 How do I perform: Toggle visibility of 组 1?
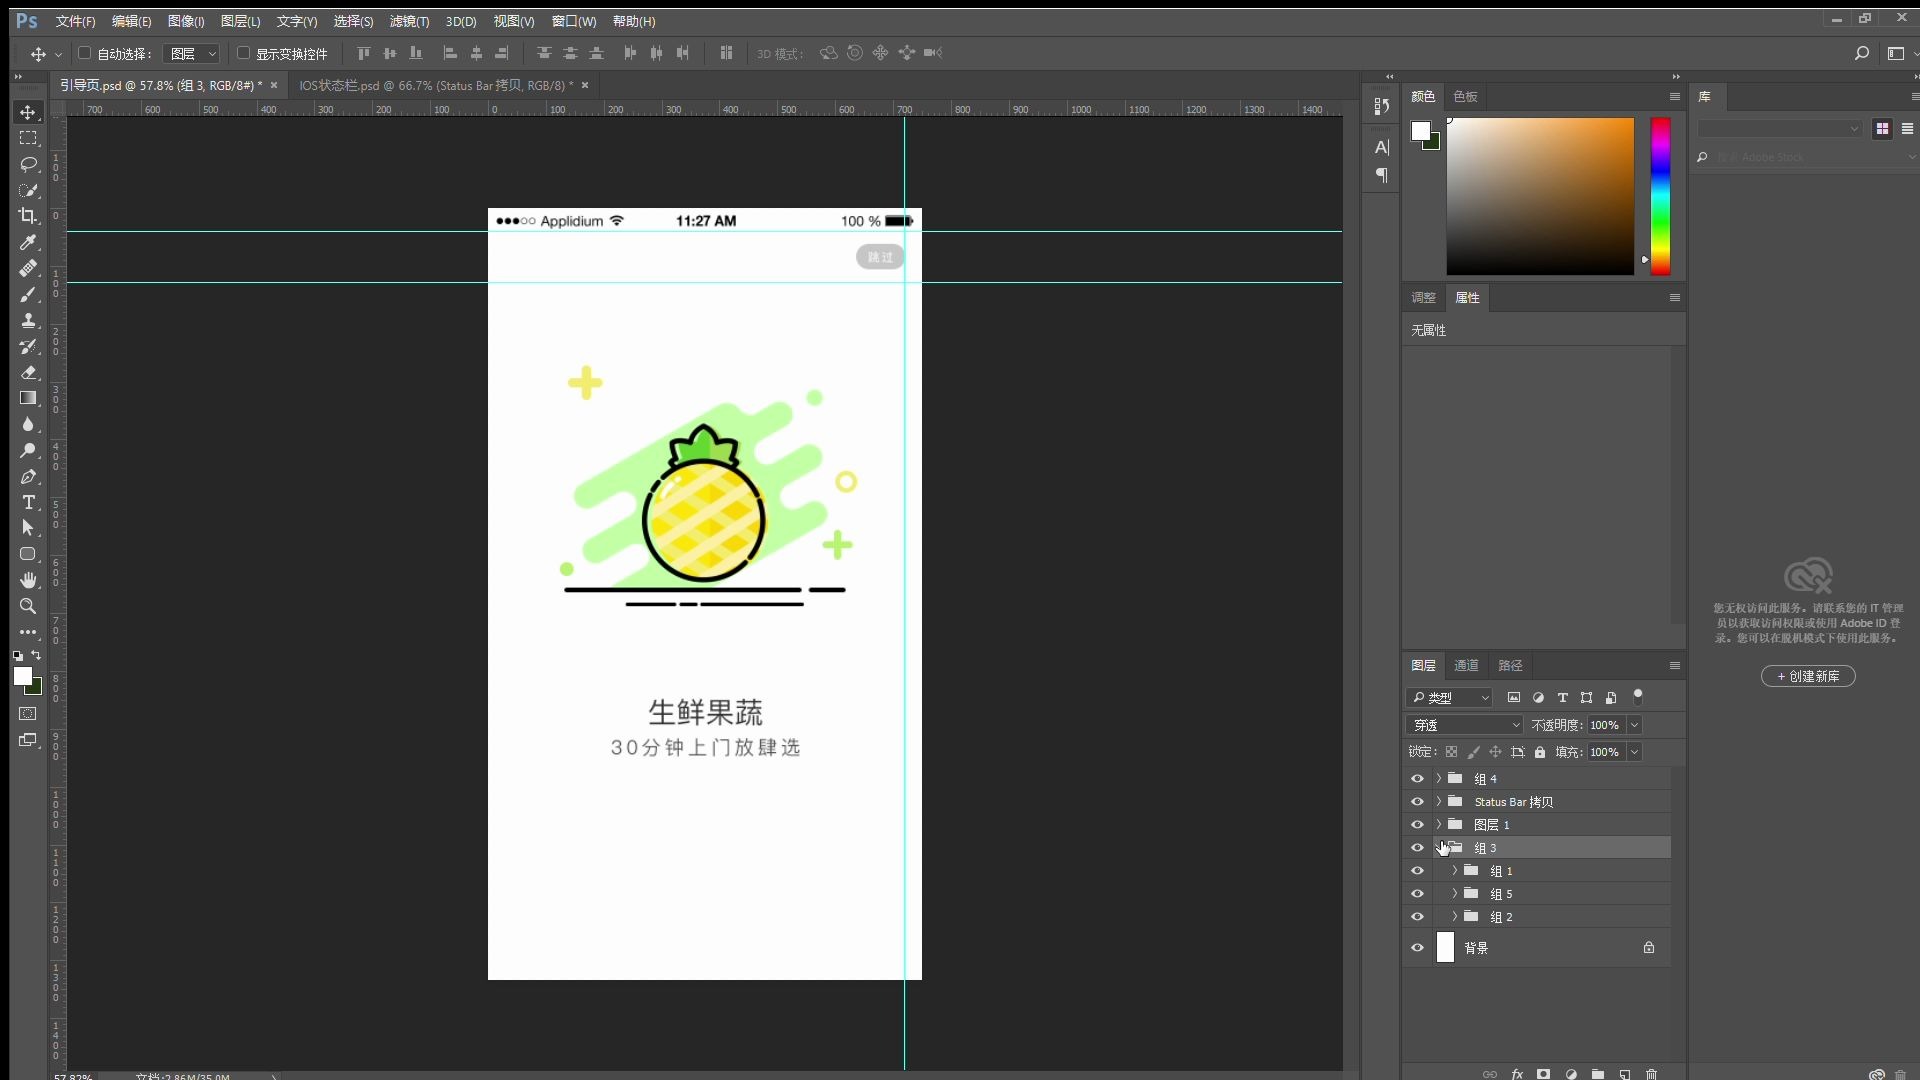point(1417,870)
